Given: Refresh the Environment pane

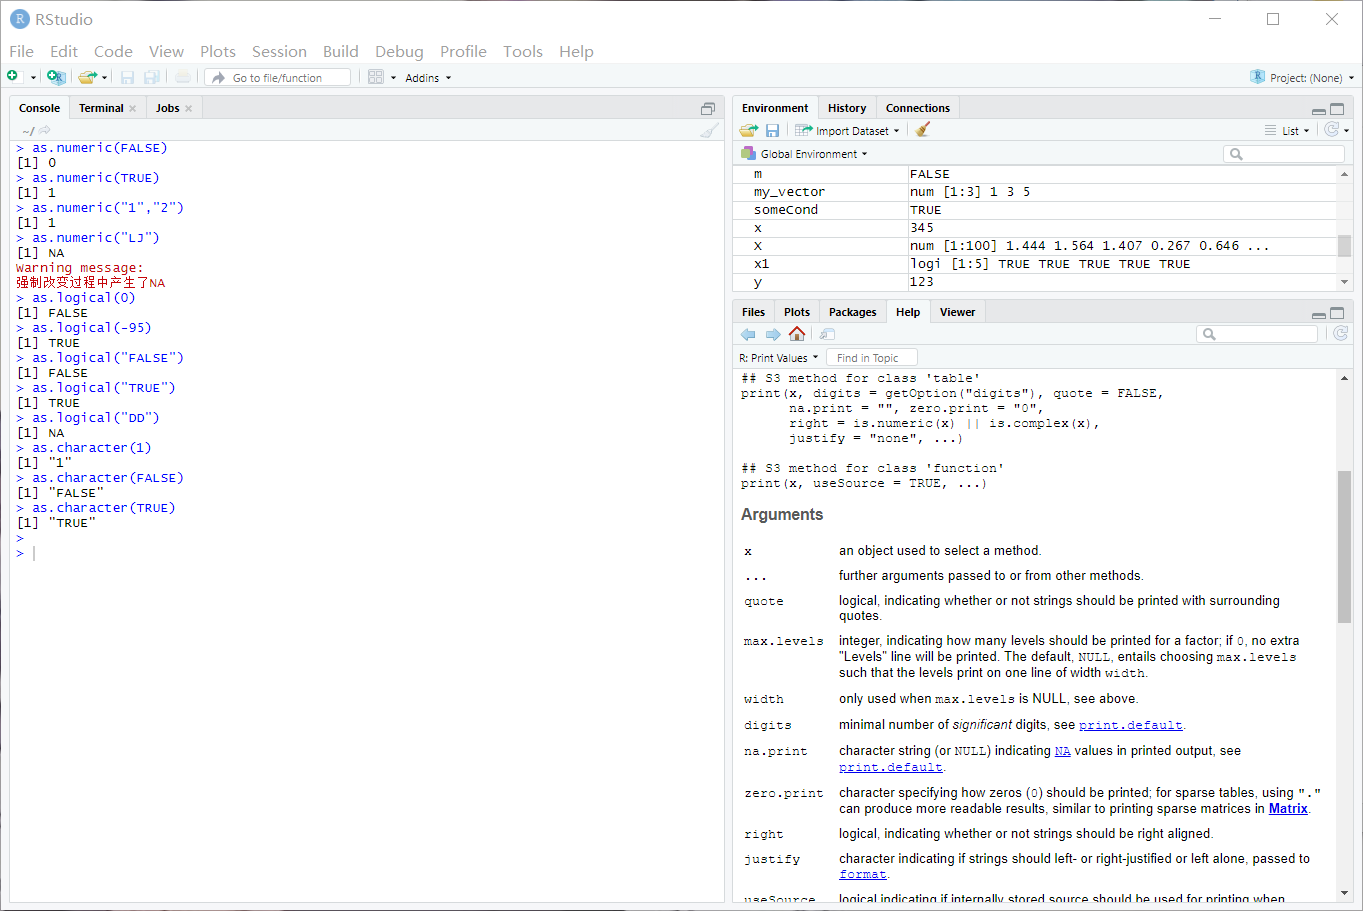Looking at the screenshot, I should [1331, 129].
